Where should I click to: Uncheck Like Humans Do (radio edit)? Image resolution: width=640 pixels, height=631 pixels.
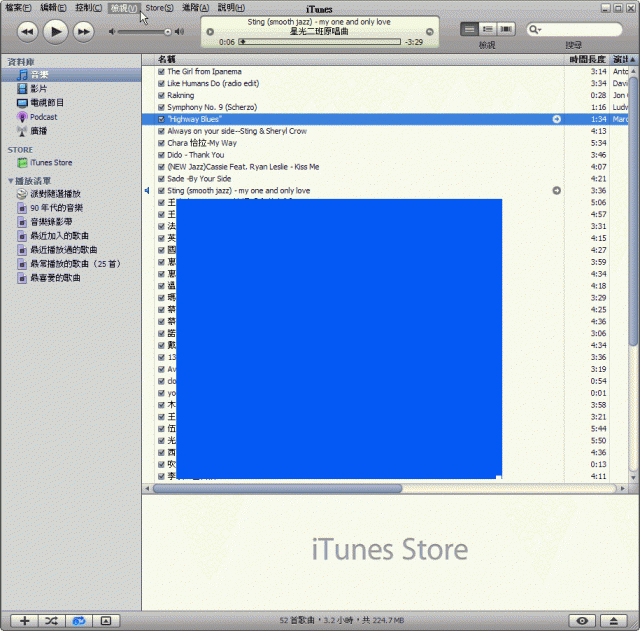point(161,83)
